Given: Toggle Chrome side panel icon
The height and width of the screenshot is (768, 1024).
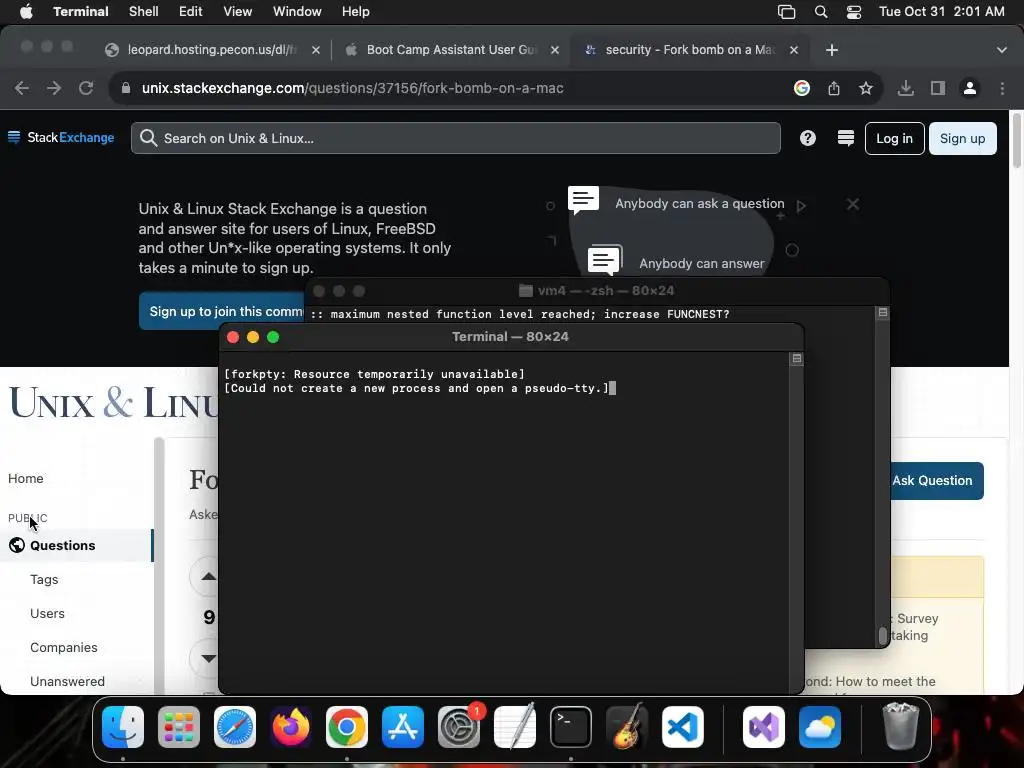Looking at the screenshot, I should click(938, 88).
